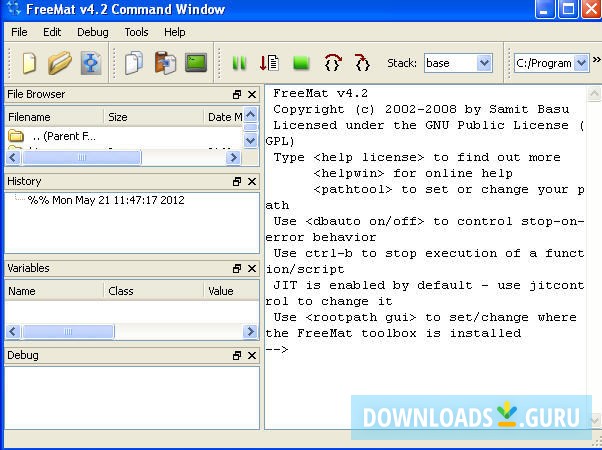Click the Paste clipboard toolbar icon
The image size is (602, 450).
click(x=165, y=63)
